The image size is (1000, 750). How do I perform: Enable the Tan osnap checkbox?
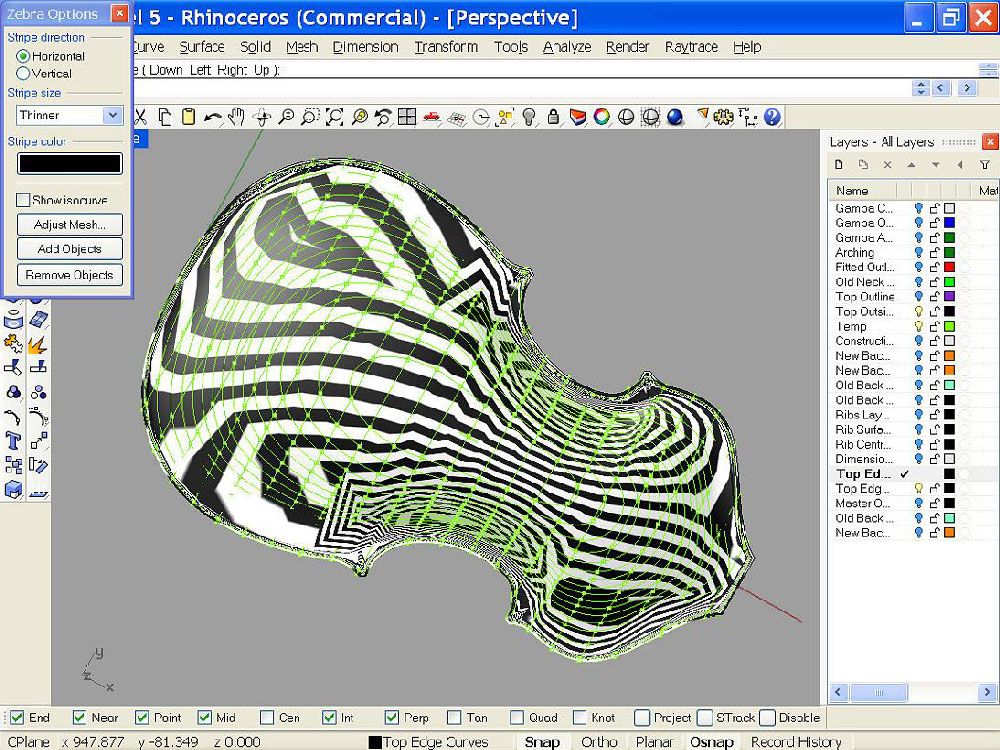click(454, 717)
